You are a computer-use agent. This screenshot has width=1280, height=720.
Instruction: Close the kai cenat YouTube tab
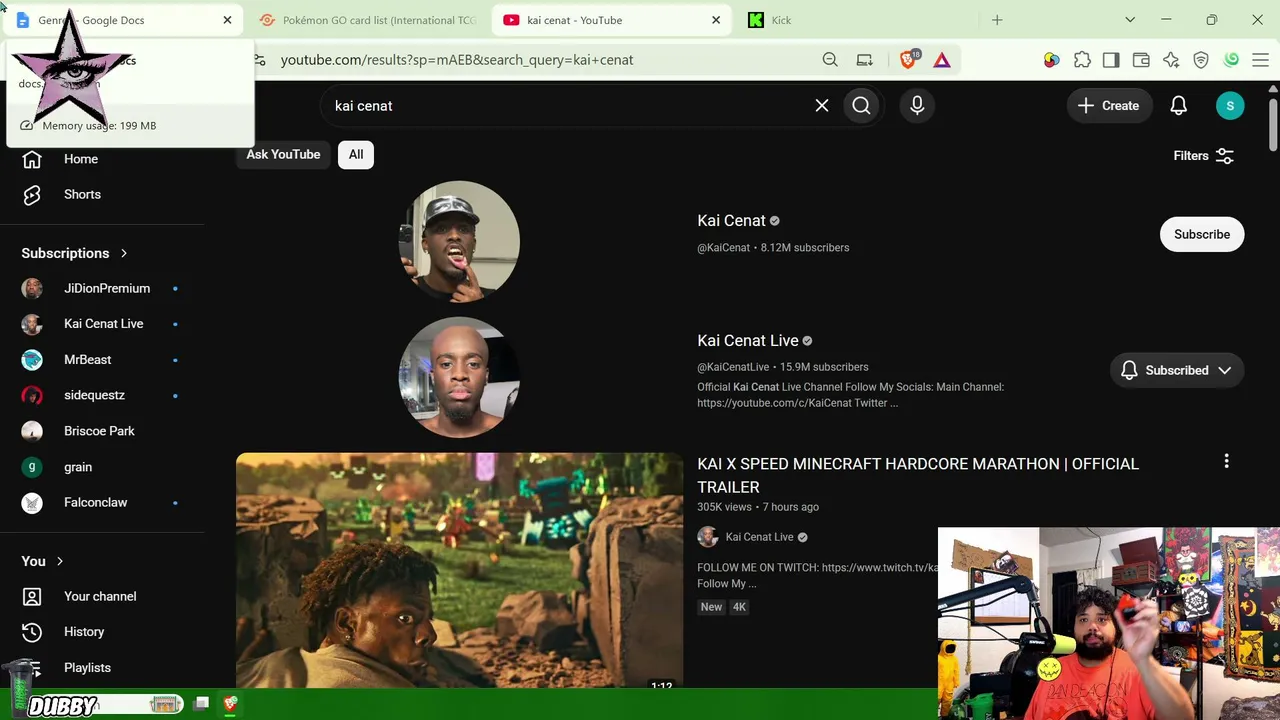pos(716,20)
